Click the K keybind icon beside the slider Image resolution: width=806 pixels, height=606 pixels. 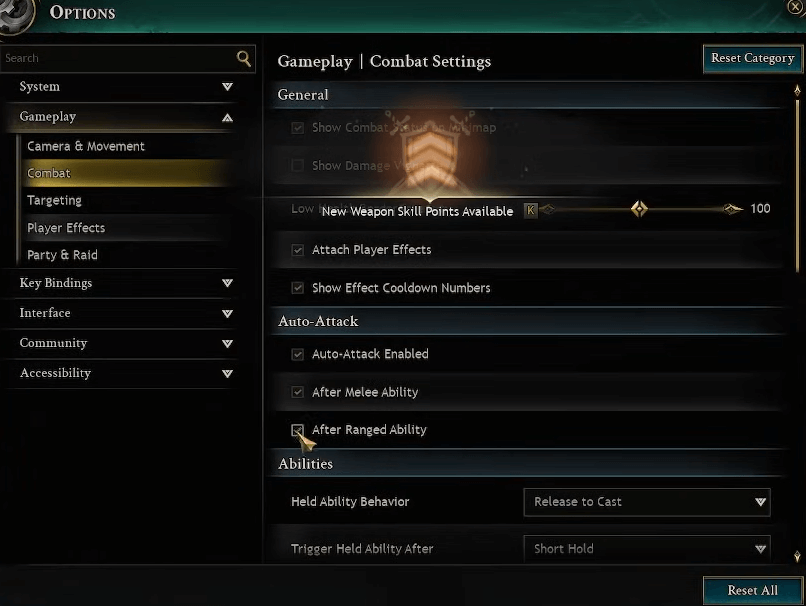[x=530, y=210]
